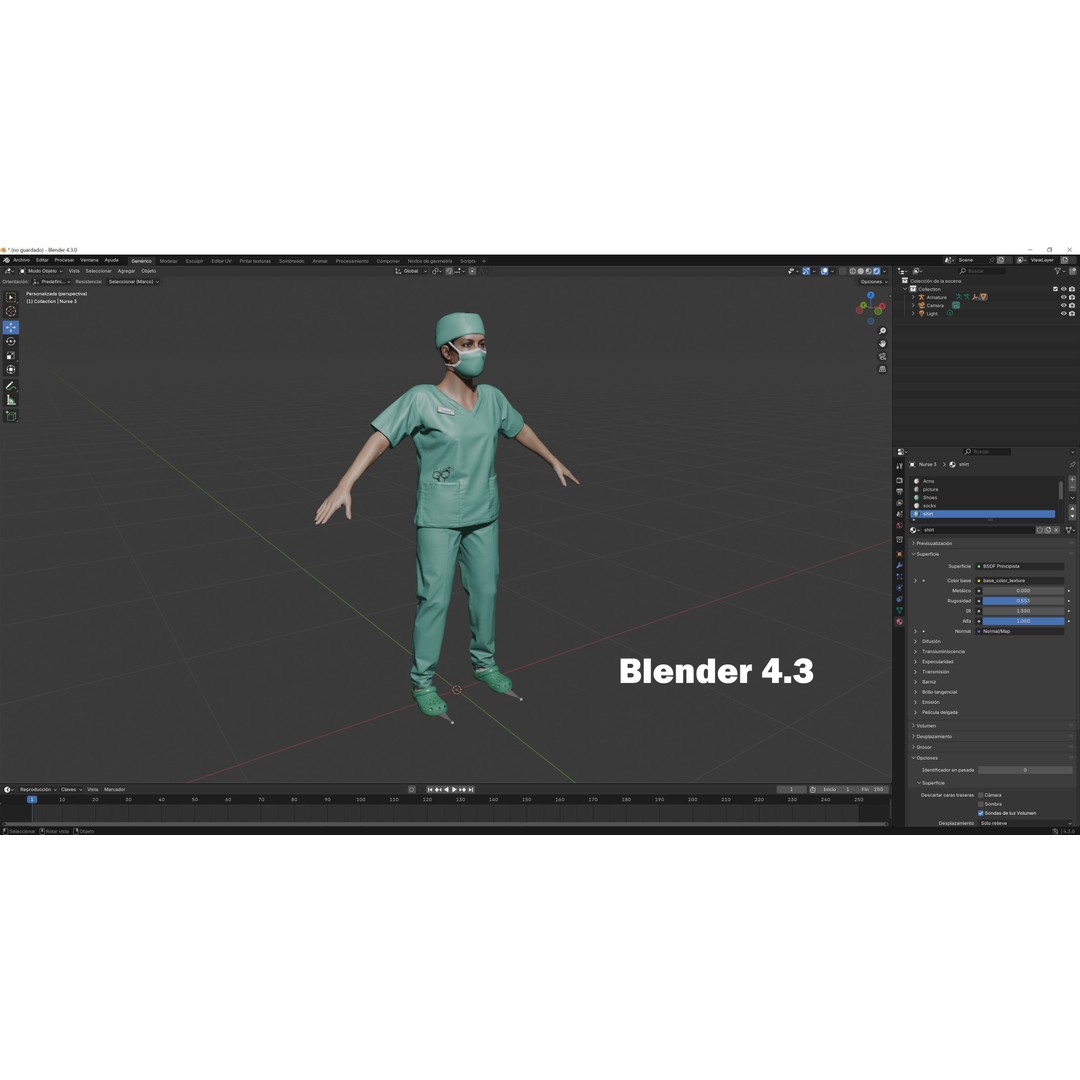Open the viewport Agregar menu
The width and height of the screenshot is (1080, 1080).
tap(126, 271)
